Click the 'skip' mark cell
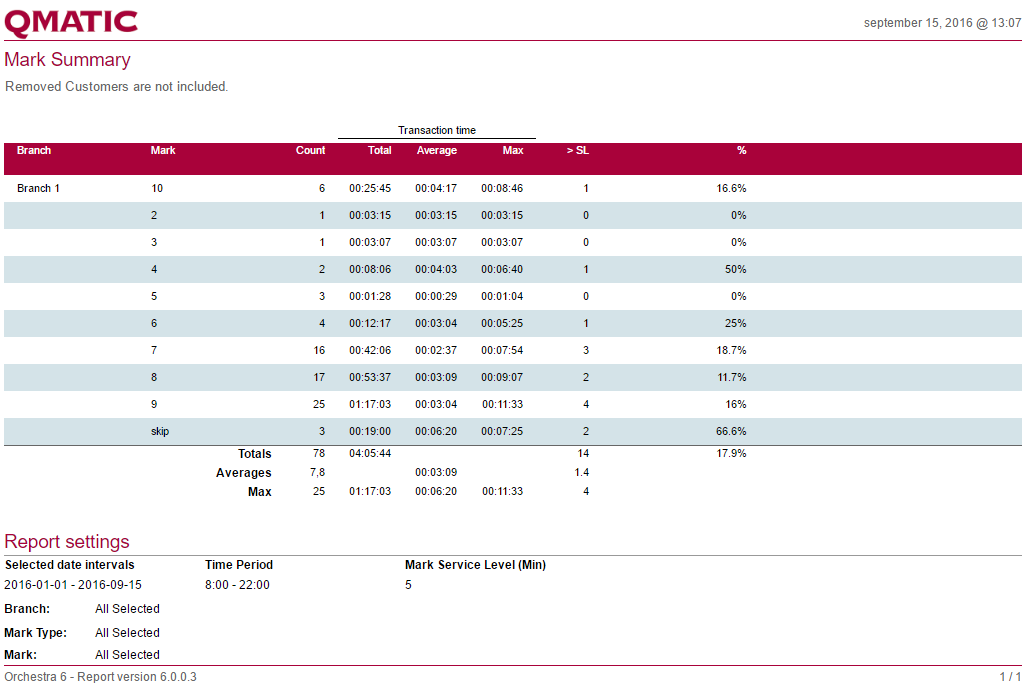Viewport: 1027px width, 697px height. [160, 432]
